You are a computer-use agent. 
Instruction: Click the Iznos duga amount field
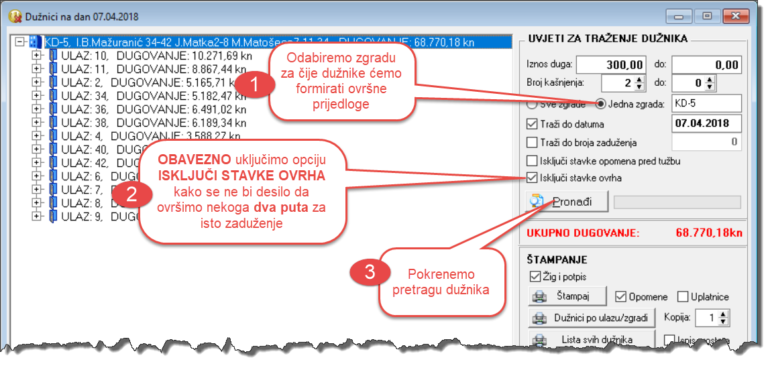(x=609, y=64)
